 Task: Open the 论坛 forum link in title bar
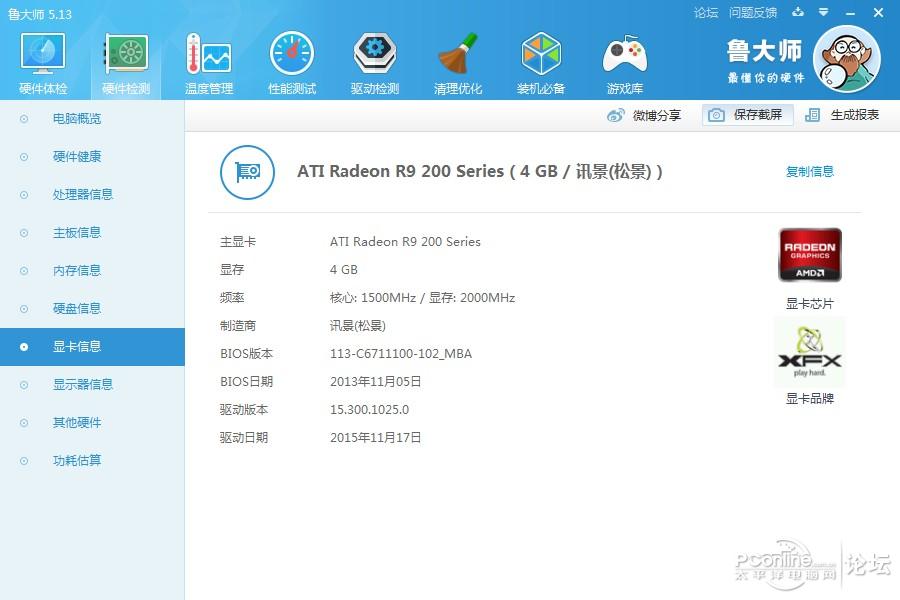[705, 13]
